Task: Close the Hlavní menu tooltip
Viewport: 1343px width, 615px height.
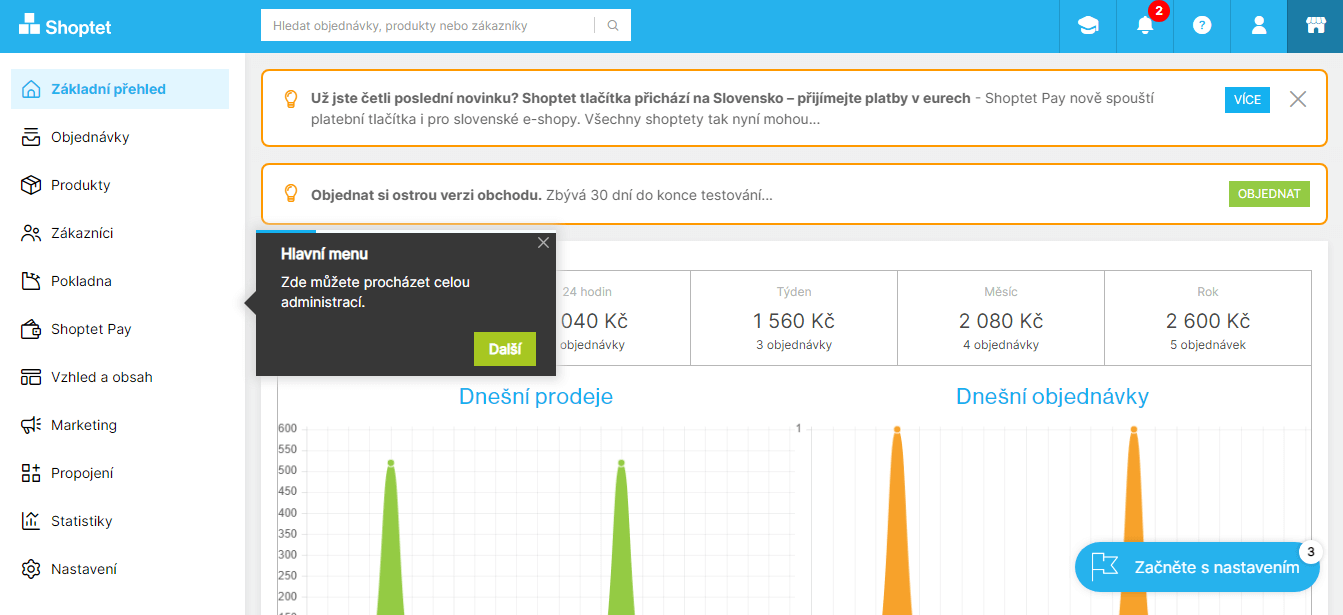Action: [x=543, y=243]
